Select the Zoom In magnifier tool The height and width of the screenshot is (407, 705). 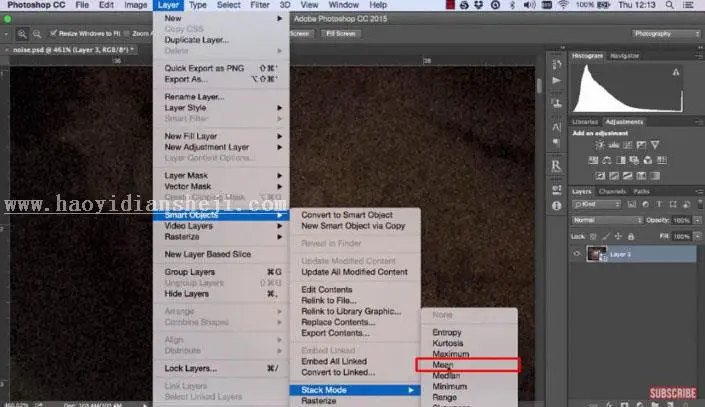(x=21, y=34)
